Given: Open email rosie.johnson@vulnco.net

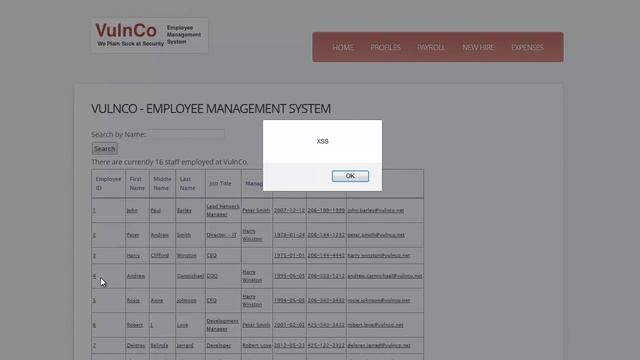Looking at the screenshot, I should pos(379,300).
